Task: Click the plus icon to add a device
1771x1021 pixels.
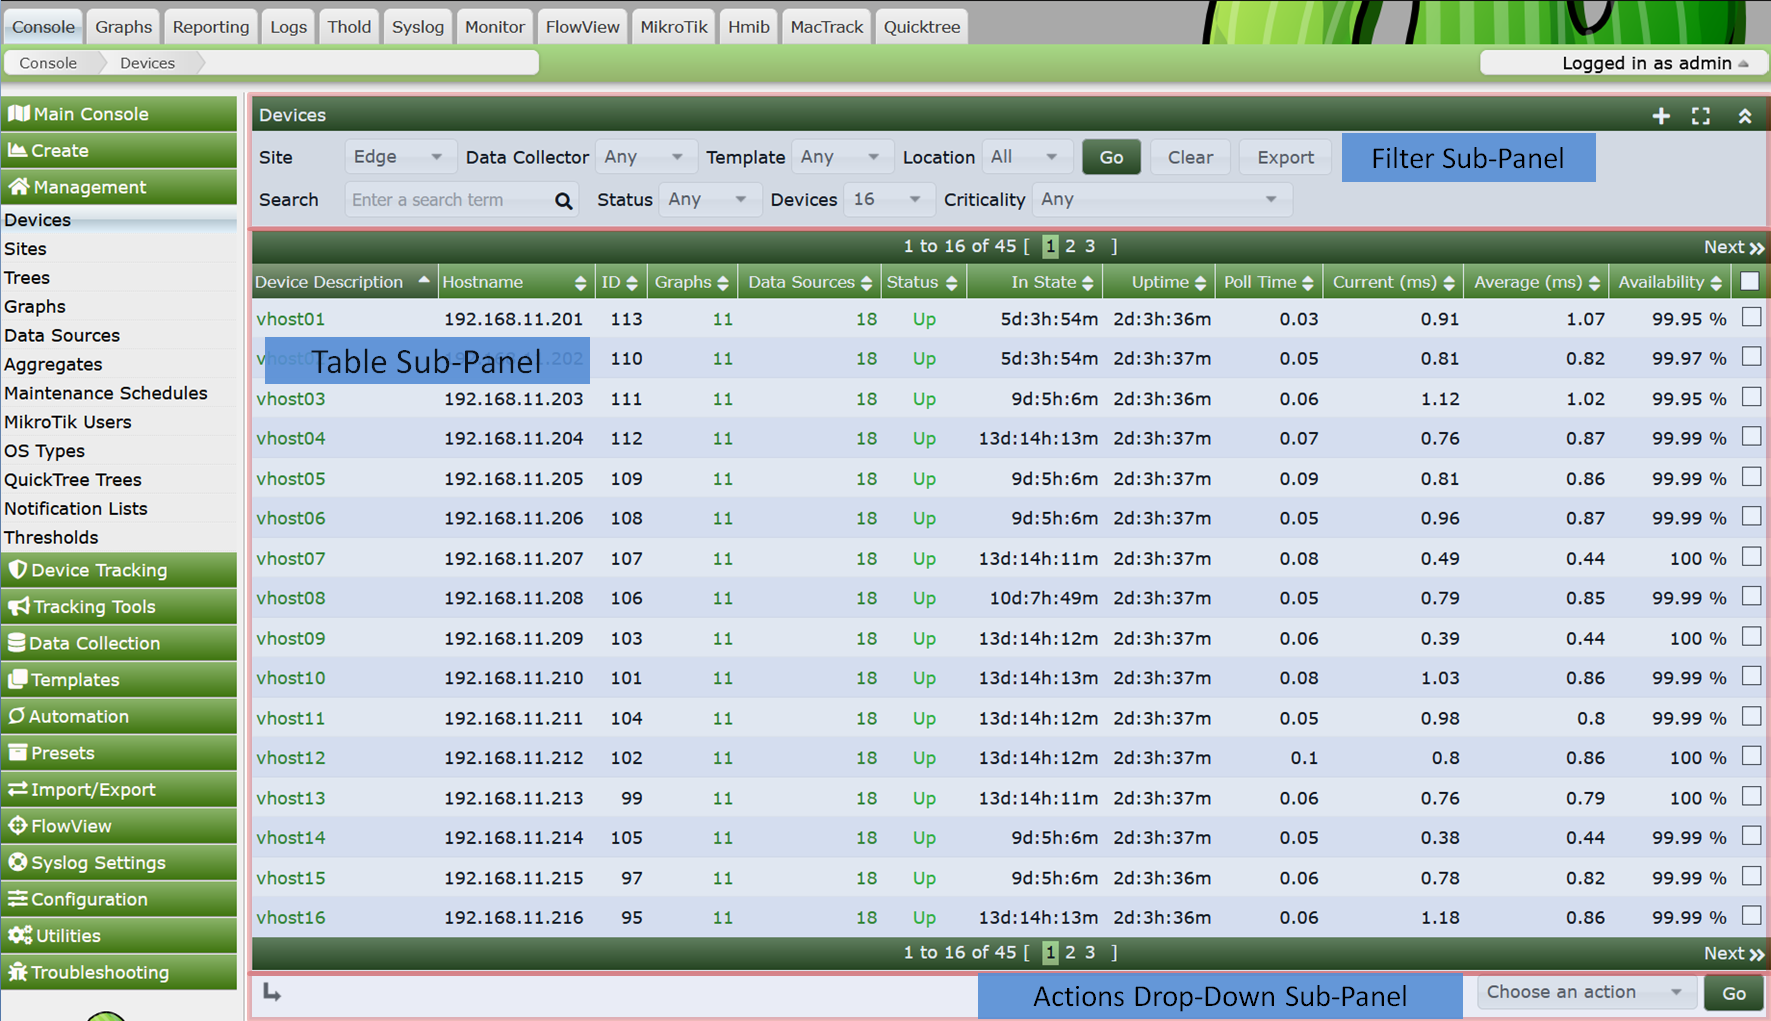Action: 1661,116
